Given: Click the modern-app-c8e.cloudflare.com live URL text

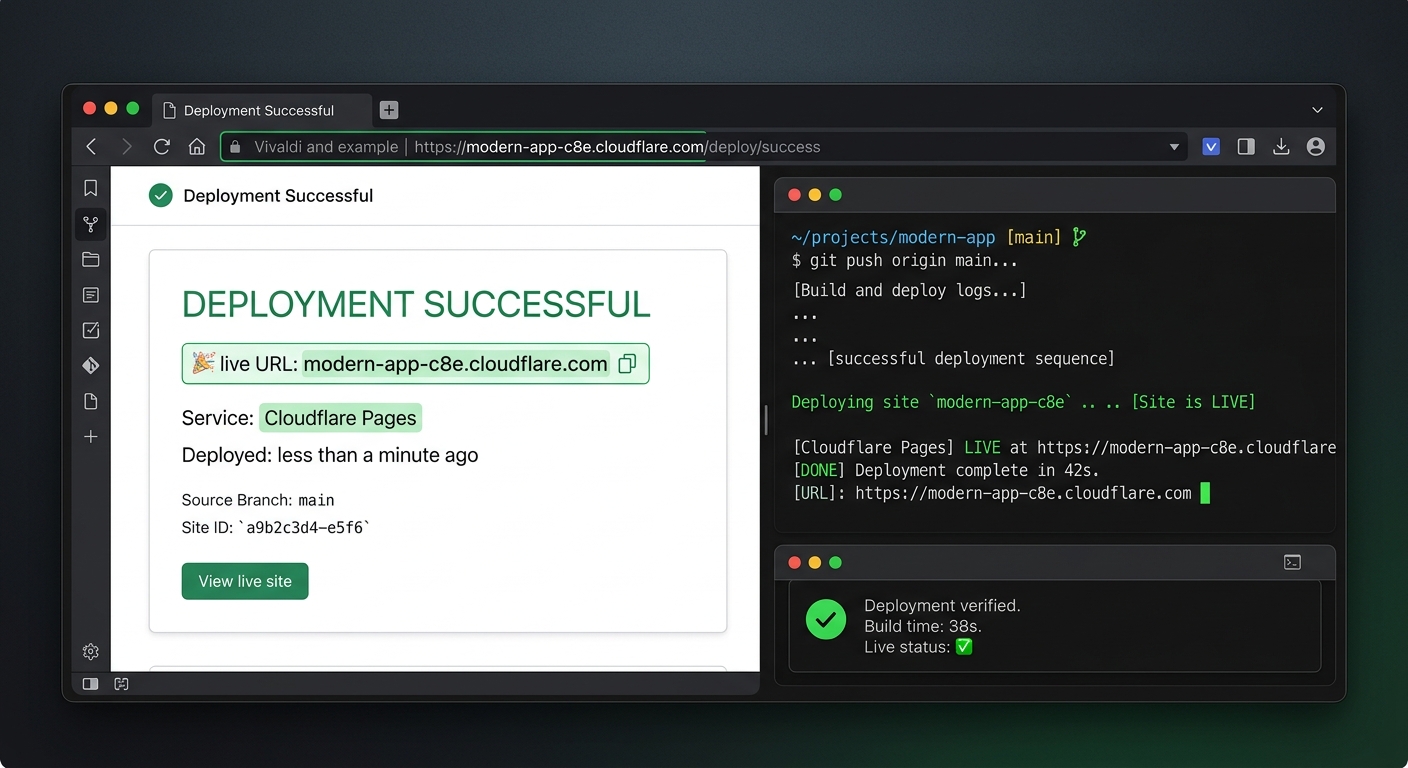Looking at the screenshot, I should [x=456, y=364].
